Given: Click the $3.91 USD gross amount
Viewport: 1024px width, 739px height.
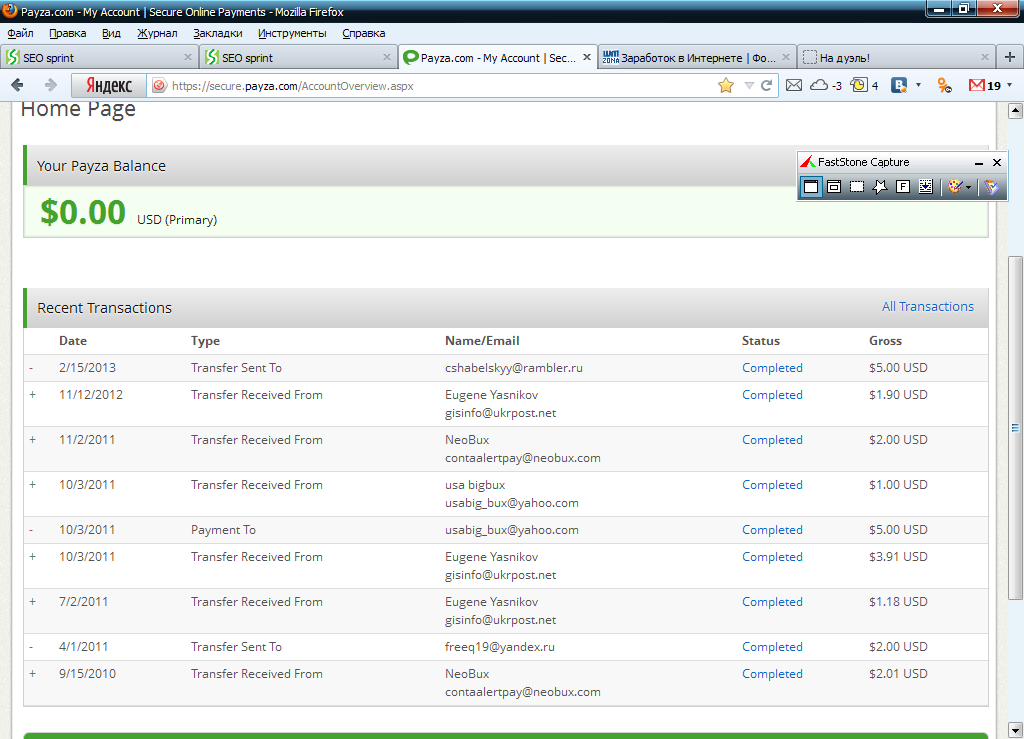Looking at the screenshot, I should pos(898,556).
